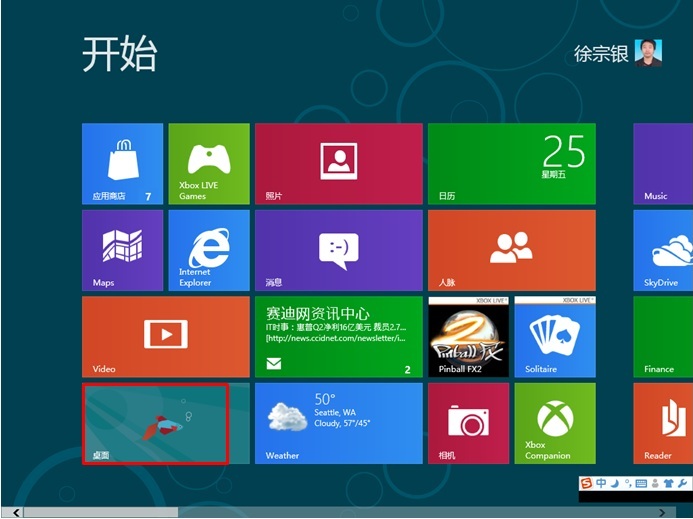
Task: Open the 桌面 Desktop tile with fish
Action: pos(166,424)
